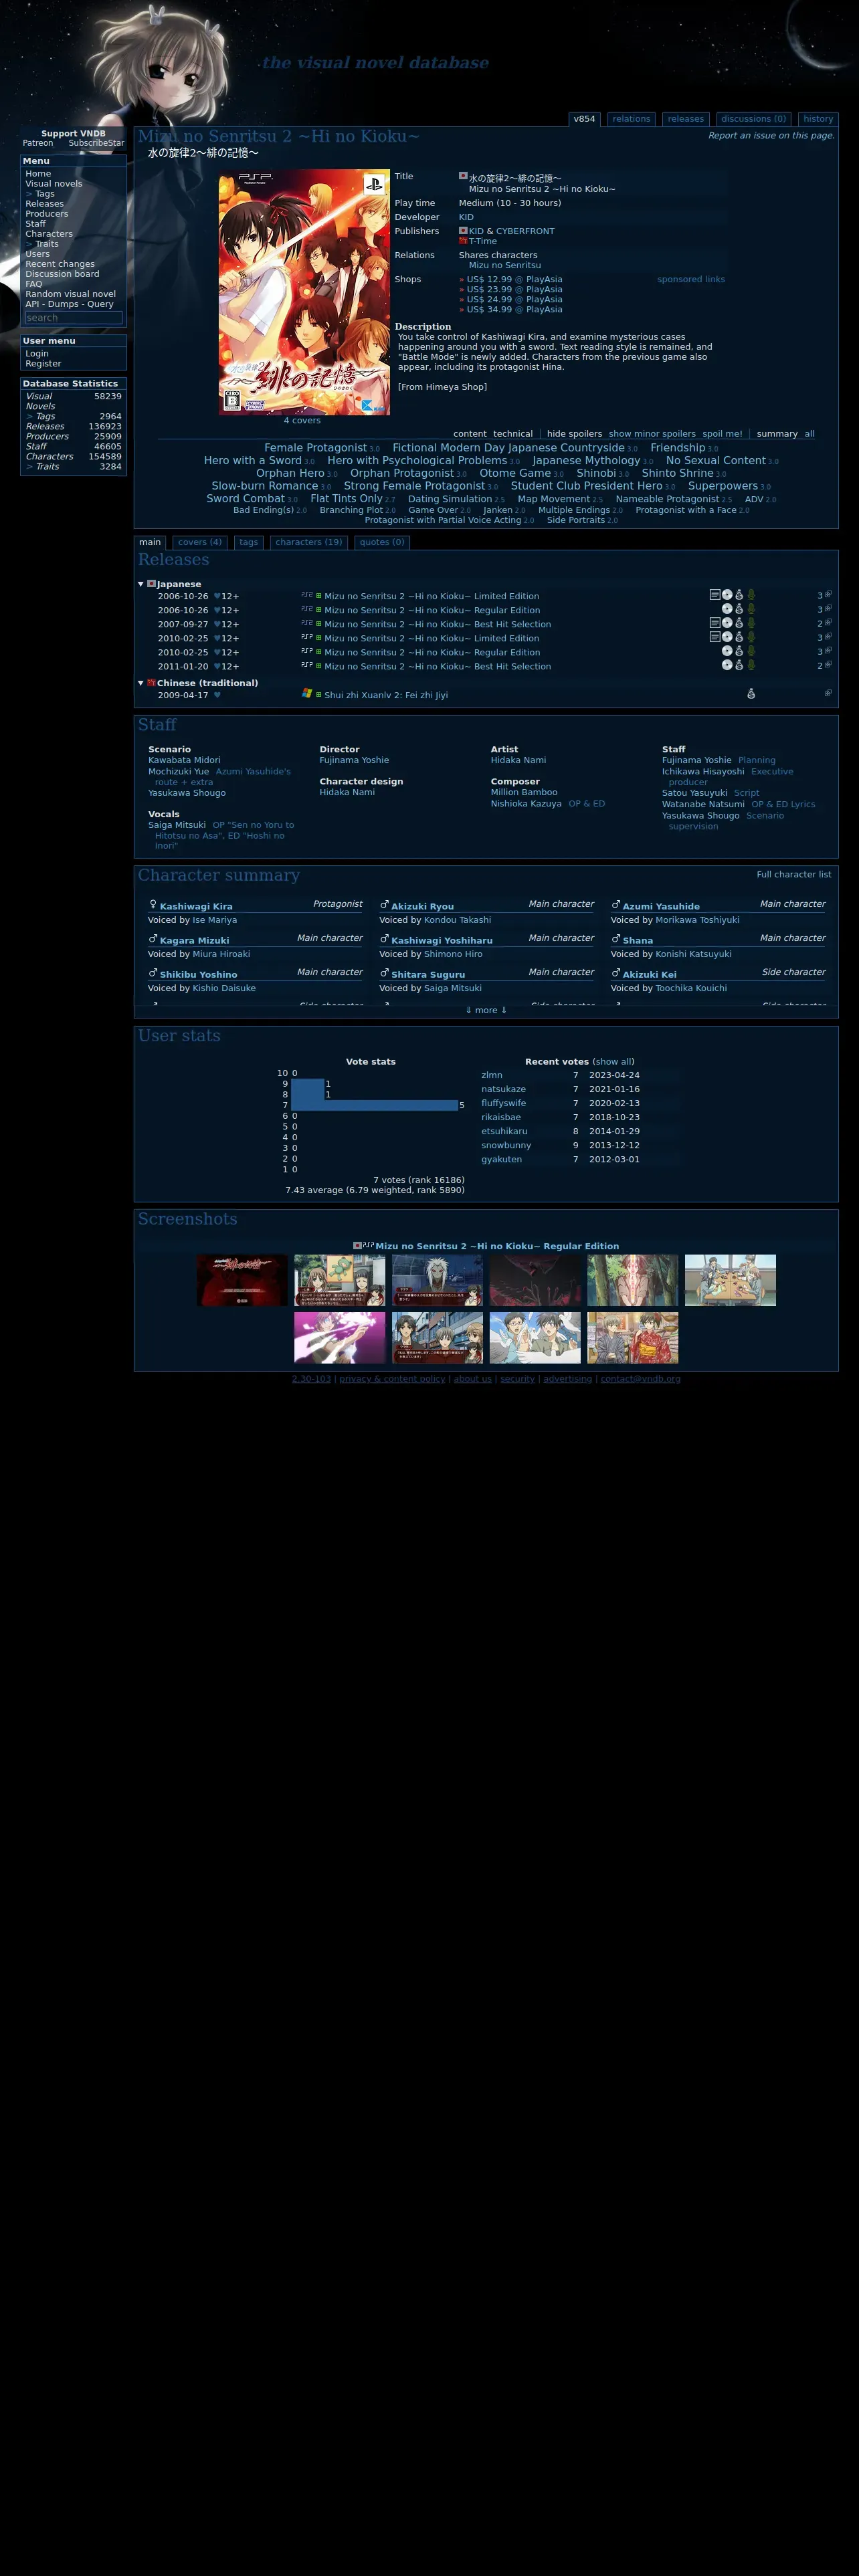The width and height of the screenshot is (859, 2576).
Task: Open Random visual novel in sidebar menu
Action: [x=70, y=294]
